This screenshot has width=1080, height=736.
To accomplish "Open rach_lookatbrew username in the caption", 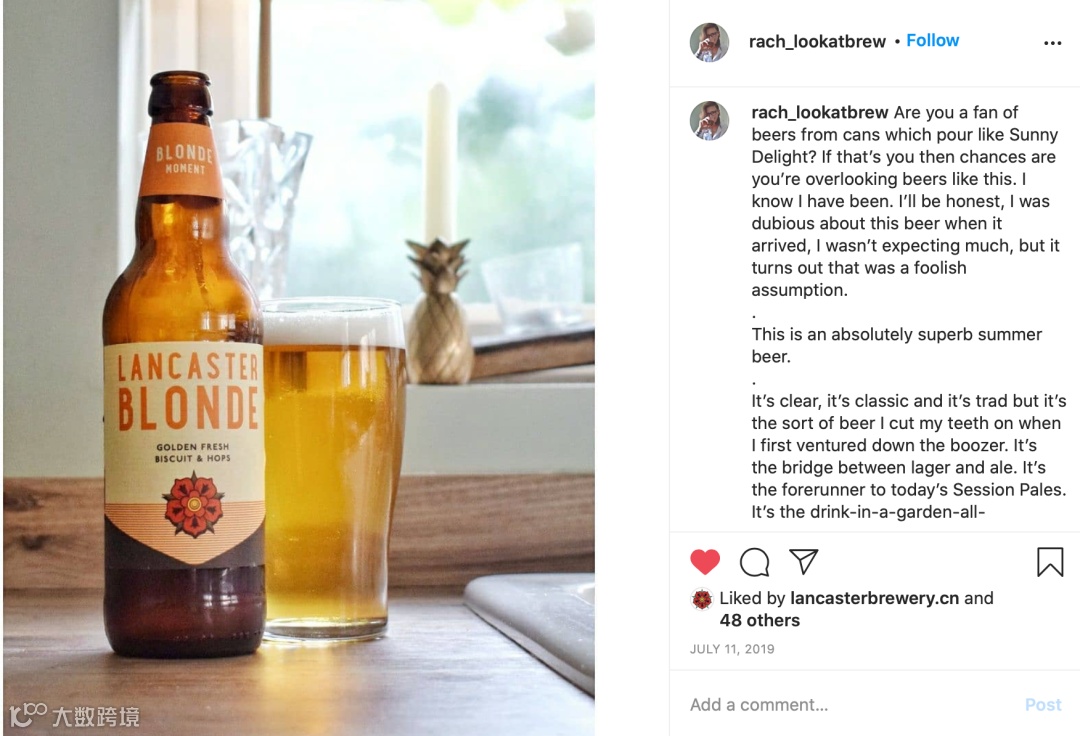I will pyautogui.click(x=820, y=112).
